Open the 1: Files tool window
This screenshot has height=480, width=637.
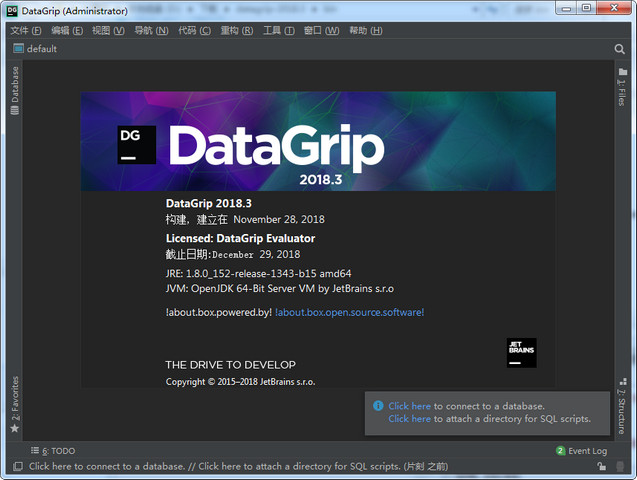coord(622,87)
